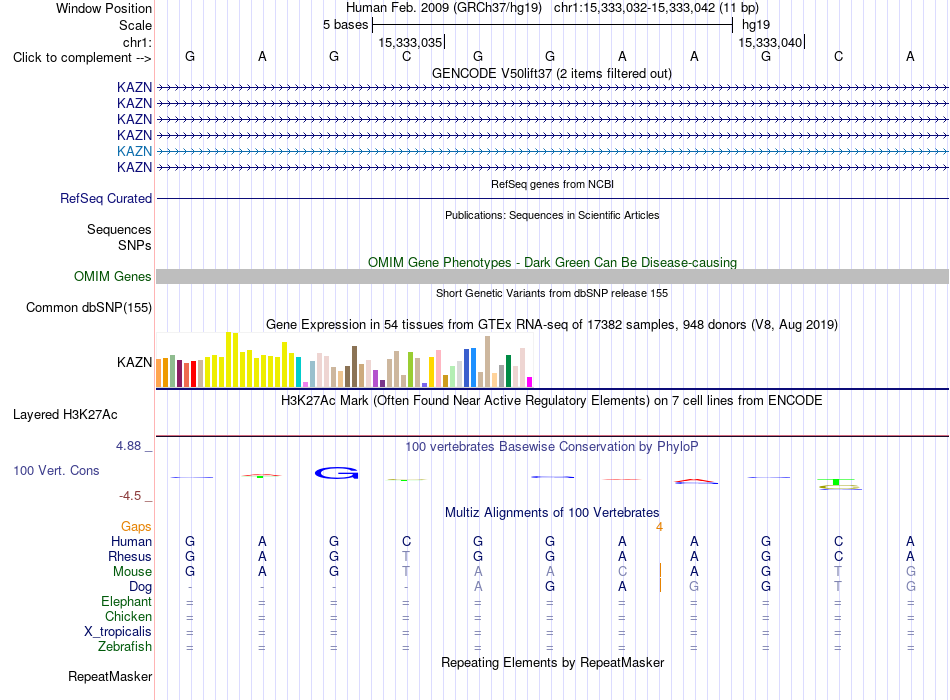
Task: Click the Layered H3K27Ac track label
Action: click(x=65, y=415)
